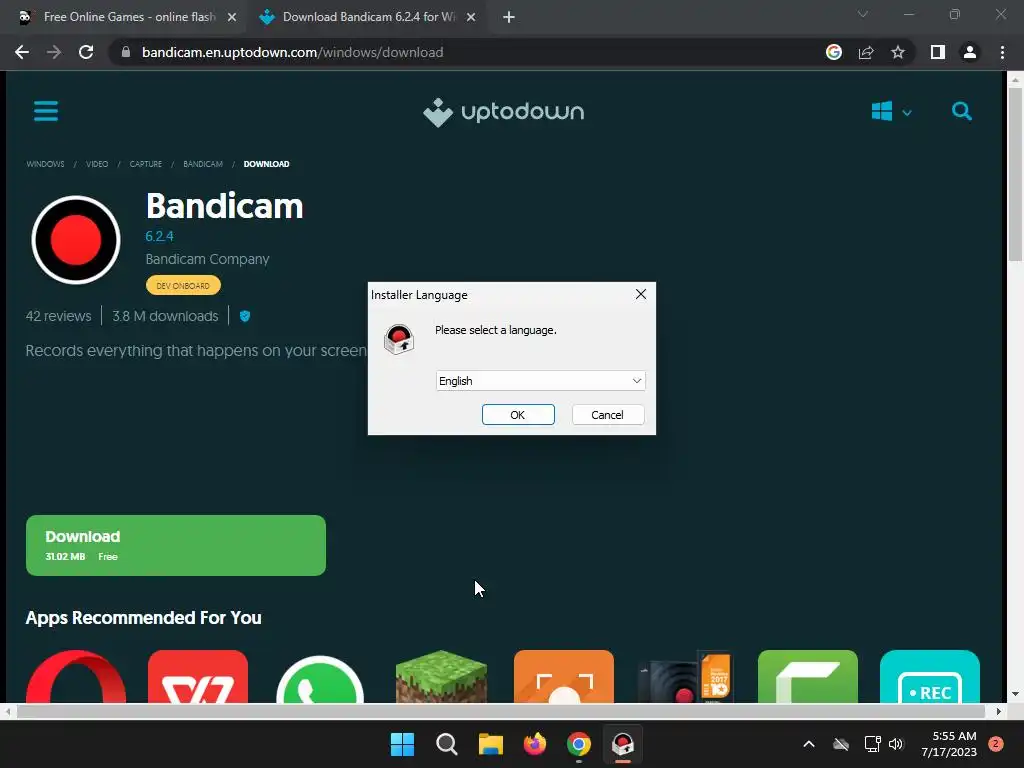Click the blue verified shield icon
Image resolution: width=1024 pixels, height=768 pixels.
point(245,316)
